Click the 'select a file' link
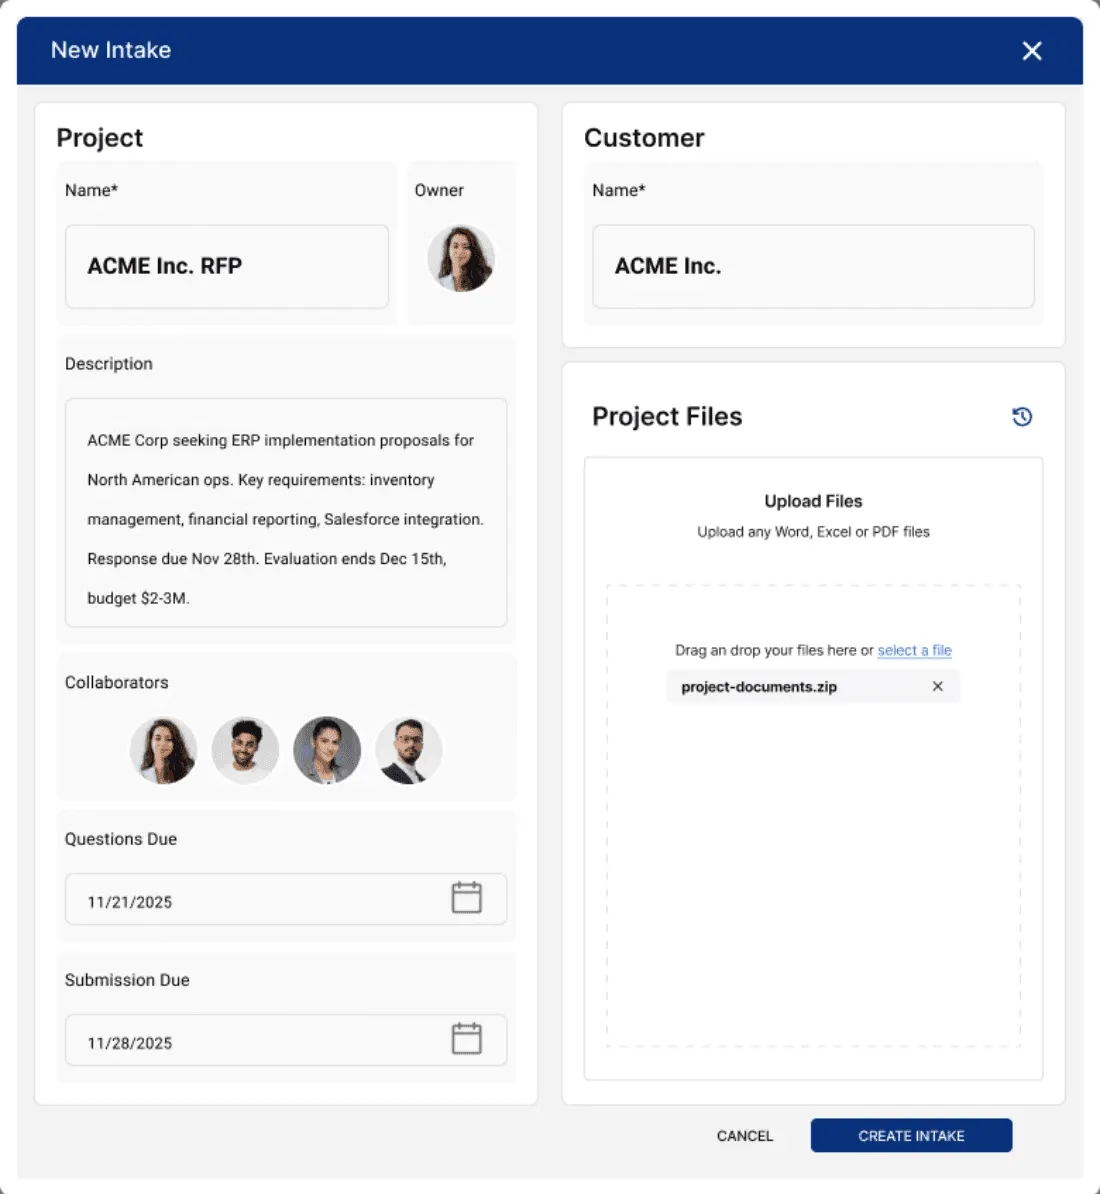 point(914,650)
